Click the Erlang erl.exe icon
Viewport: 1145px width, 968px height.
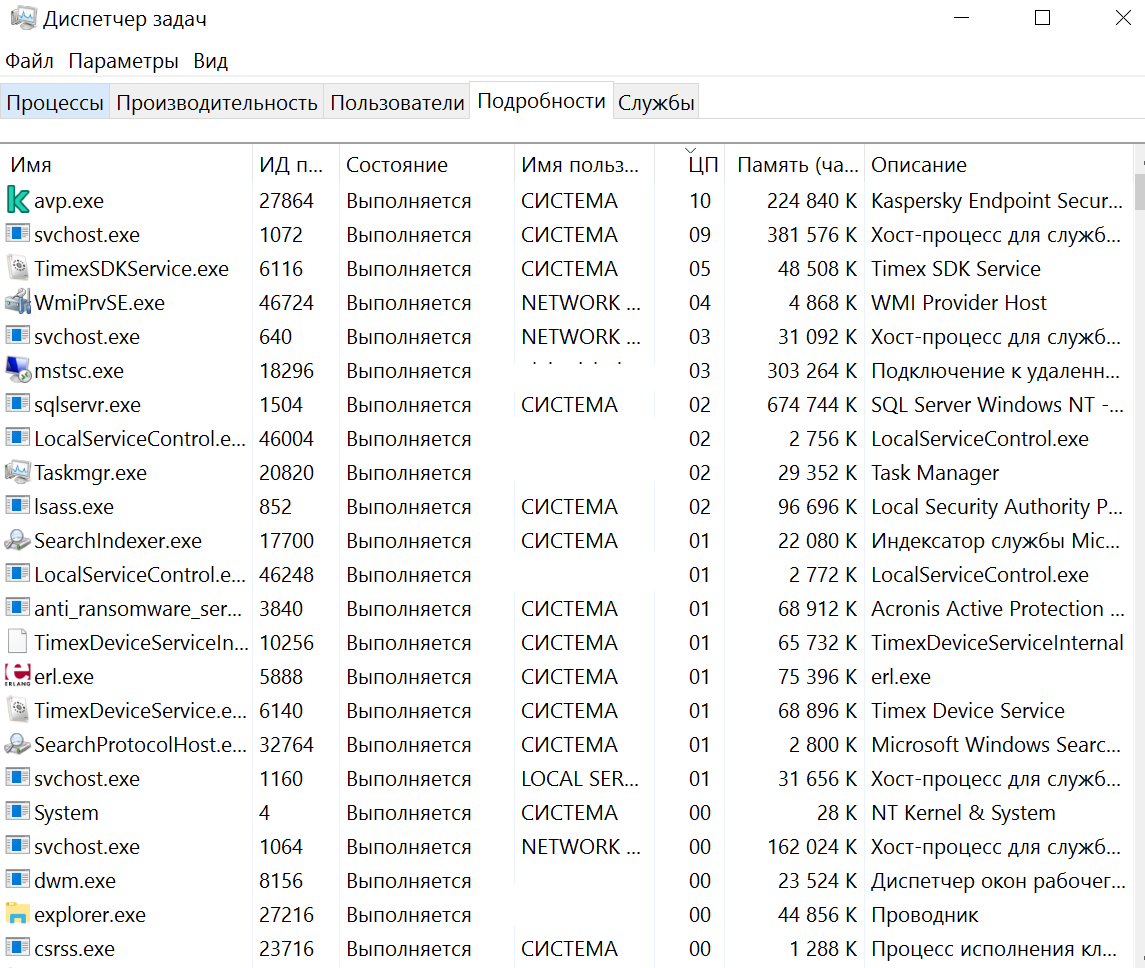tap(18, 676)
